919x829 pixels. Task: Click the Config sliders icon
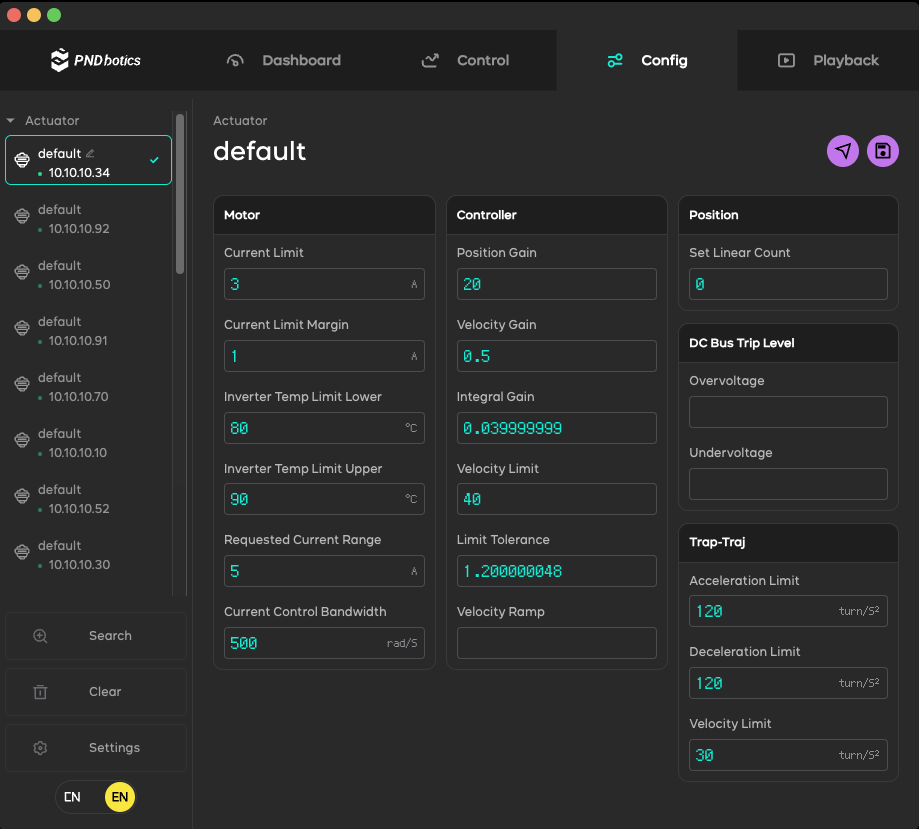point(615,60)
